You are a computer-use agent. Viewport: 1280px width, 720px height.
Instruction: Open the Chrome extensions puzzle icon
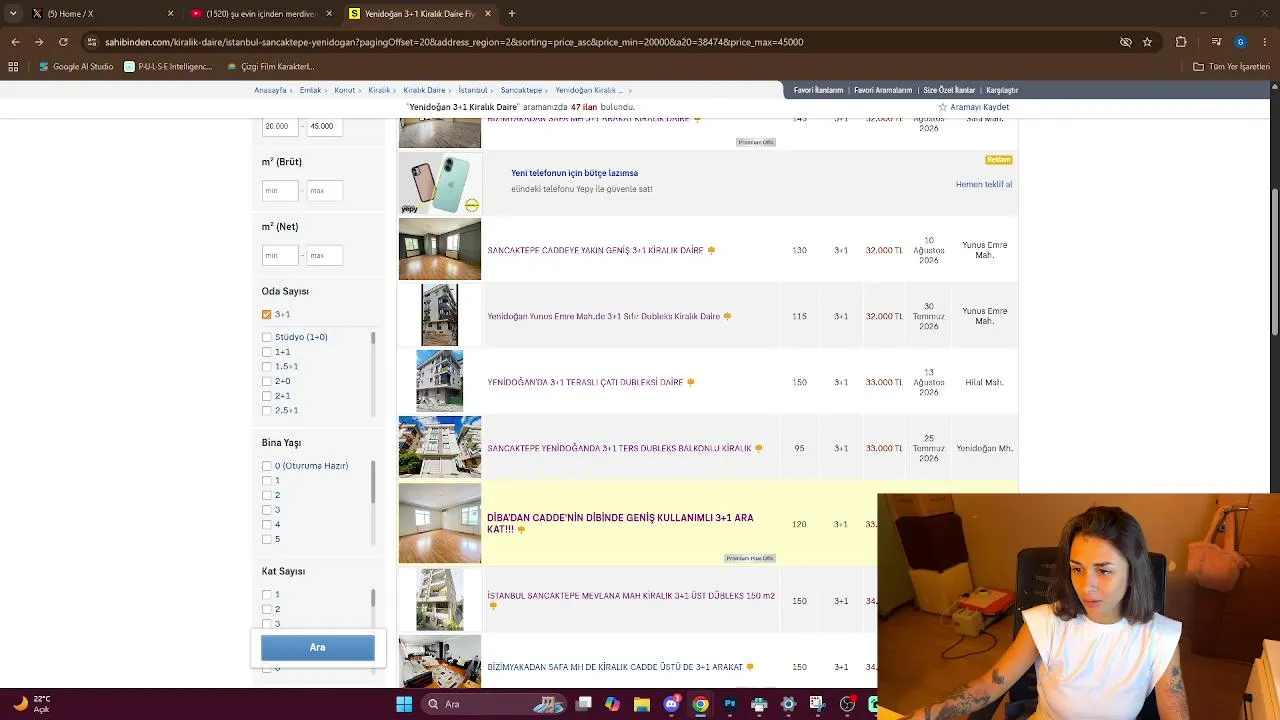(1181, 42)
